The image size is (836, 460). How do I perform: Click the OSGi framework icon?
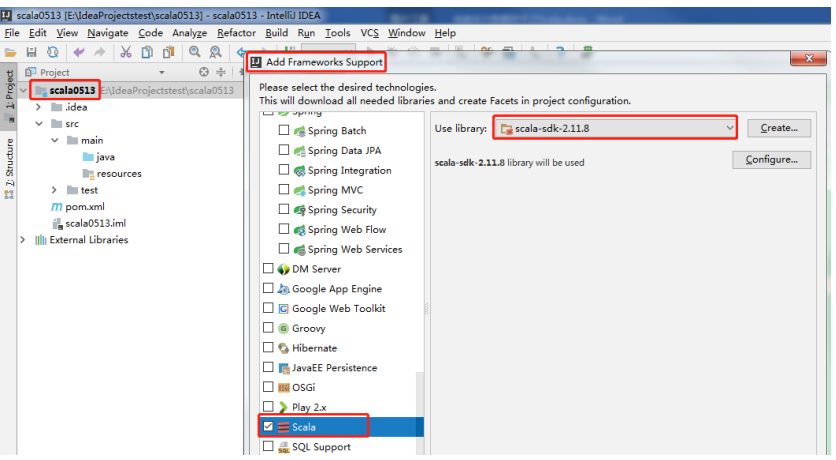[284, 388]
